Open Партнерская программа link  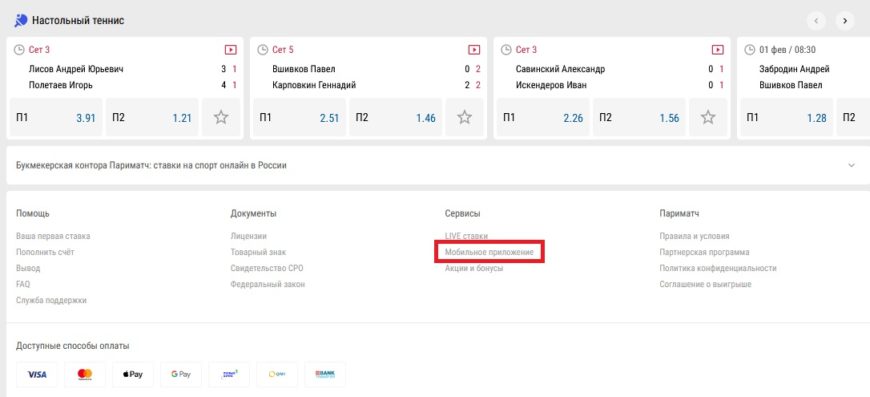click(x=705, y=252)
